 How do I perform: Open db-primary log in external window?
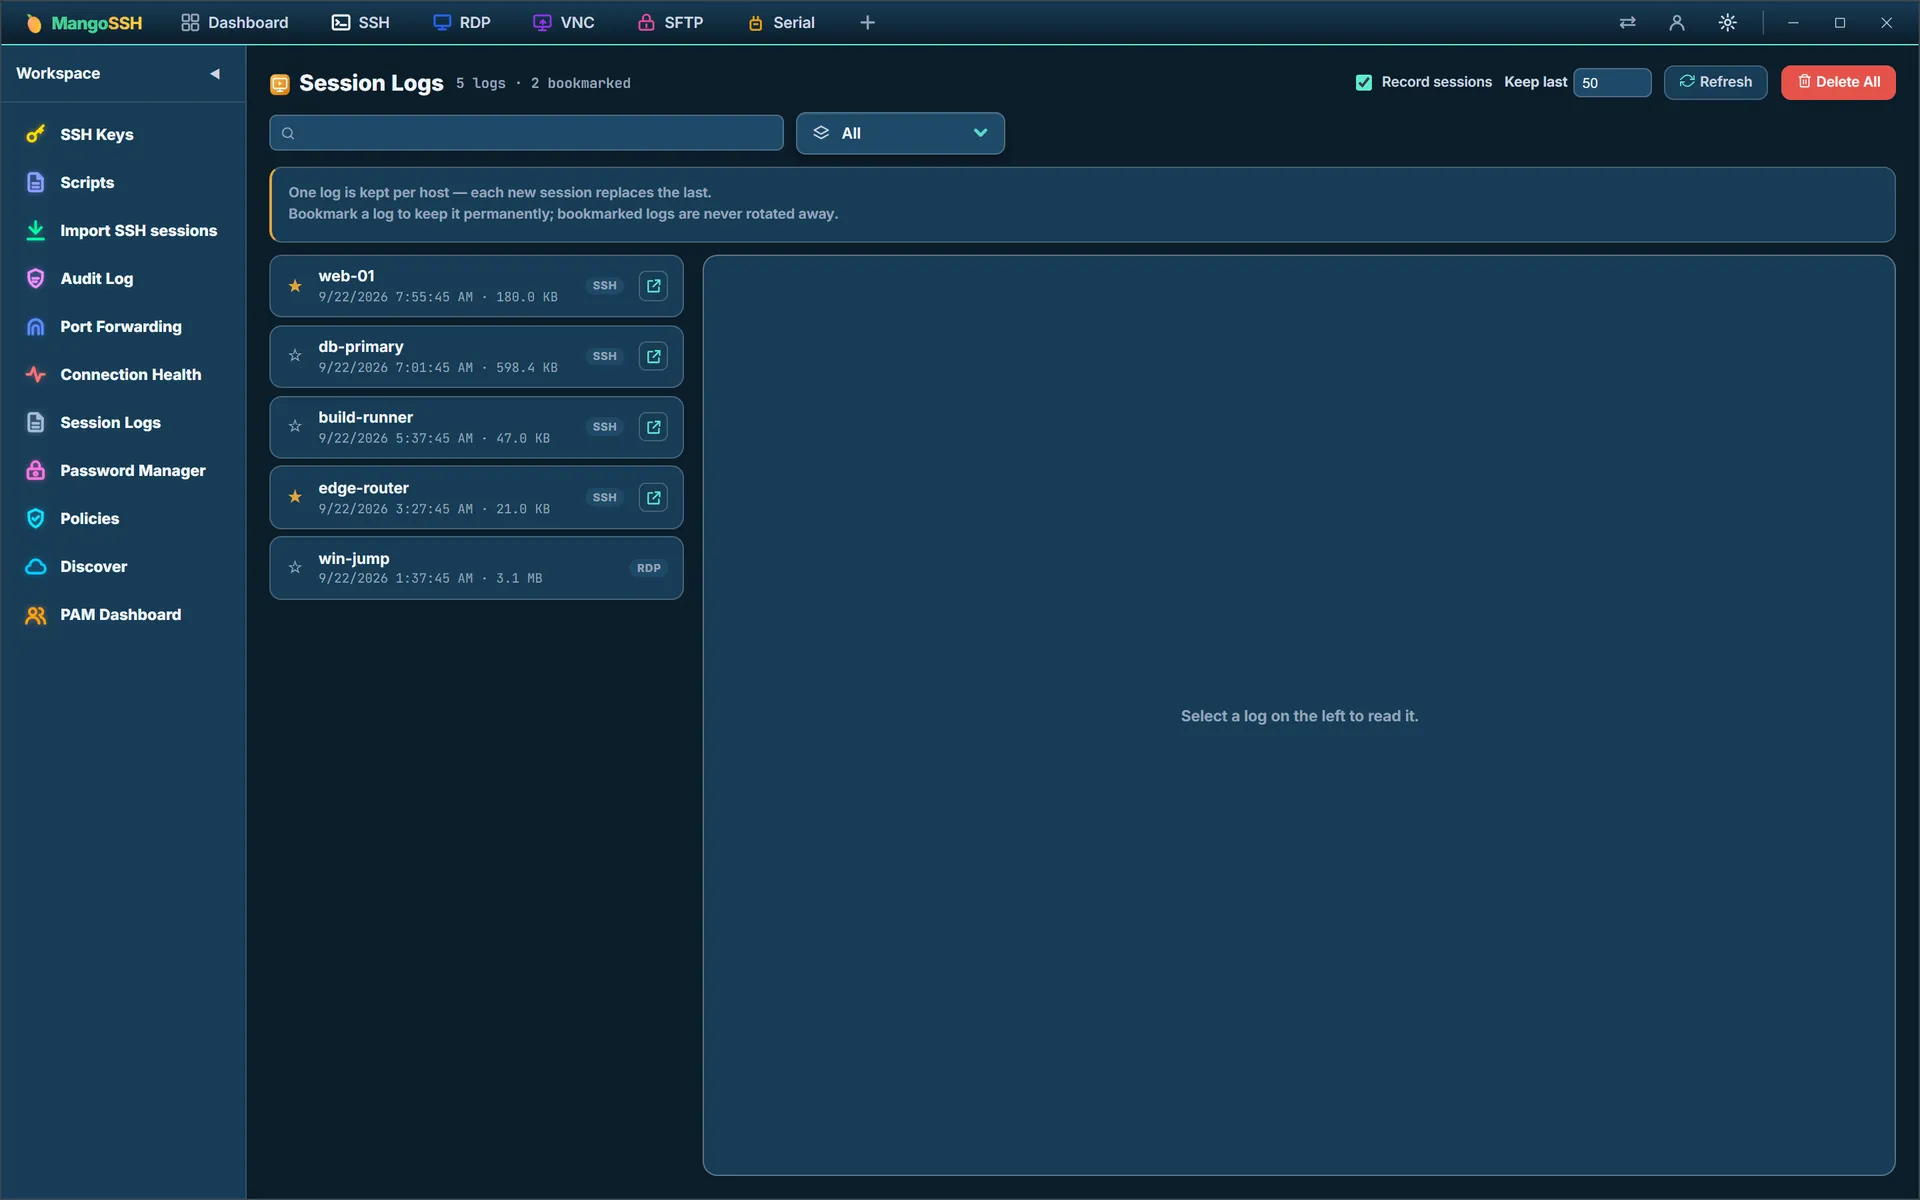[653, 356]
